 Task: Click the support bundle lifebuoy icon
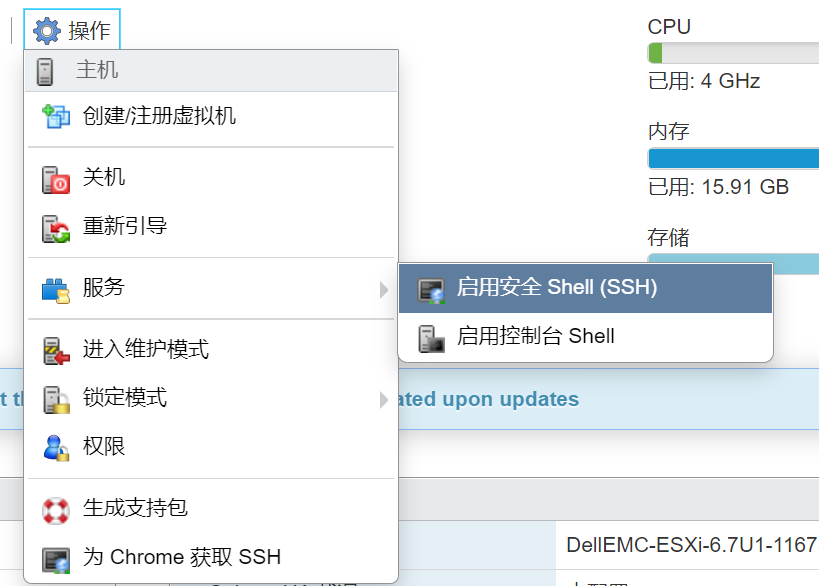click(56, 509)
